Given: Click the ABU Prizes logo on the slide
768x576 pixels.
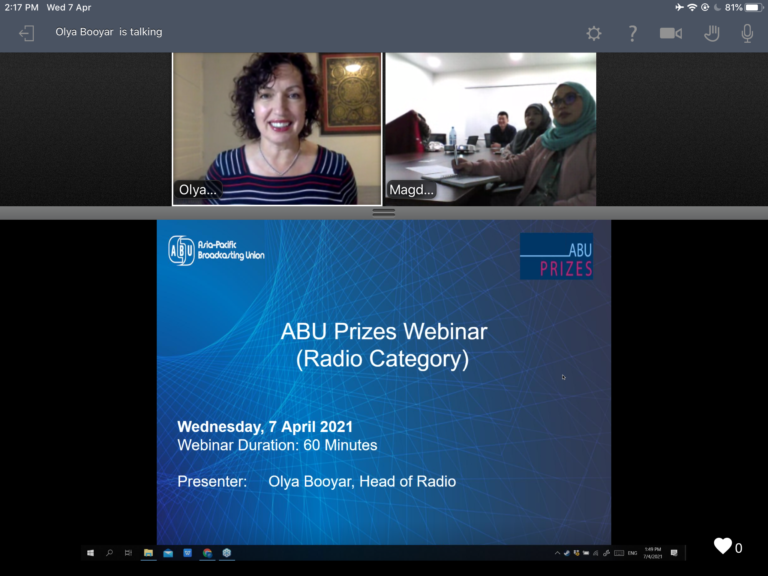Looking at the screenshot, I should click(x=556, y=256).
